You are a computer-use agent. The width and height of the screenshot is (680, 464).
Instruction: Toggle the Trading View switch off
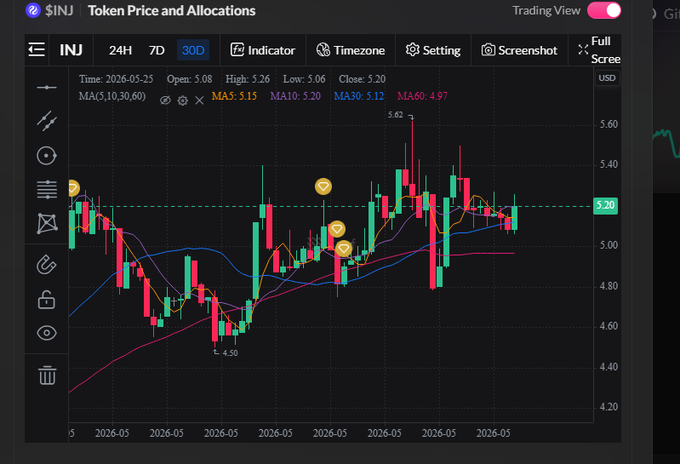(x=604, y=10)
